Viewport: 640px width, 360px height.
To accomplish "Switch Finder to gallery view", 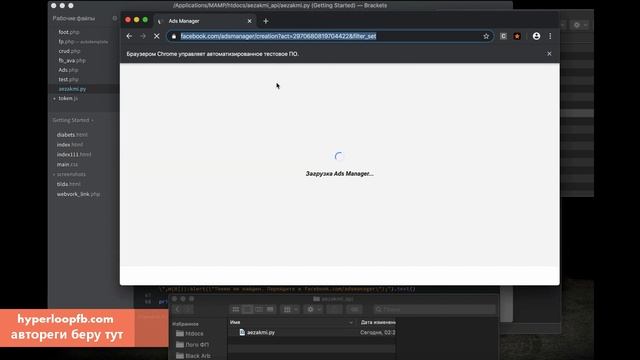I will 270,309.
